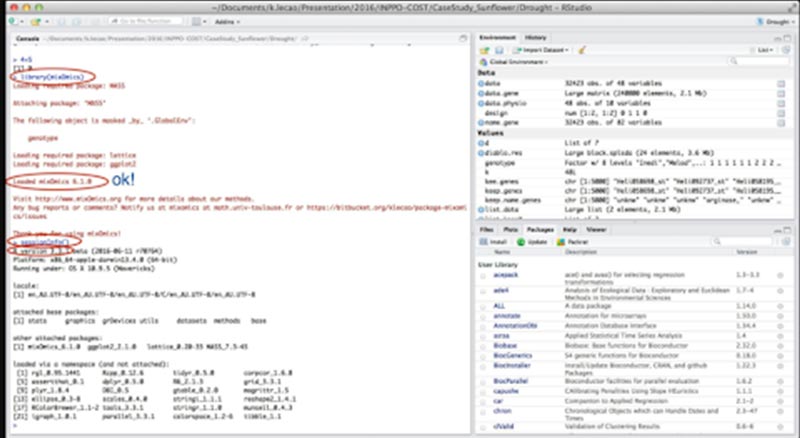Viewport: 800px width, 438px height.
Task: Expand the 'data' object in Environment
Action: click(x=481, y=83)
